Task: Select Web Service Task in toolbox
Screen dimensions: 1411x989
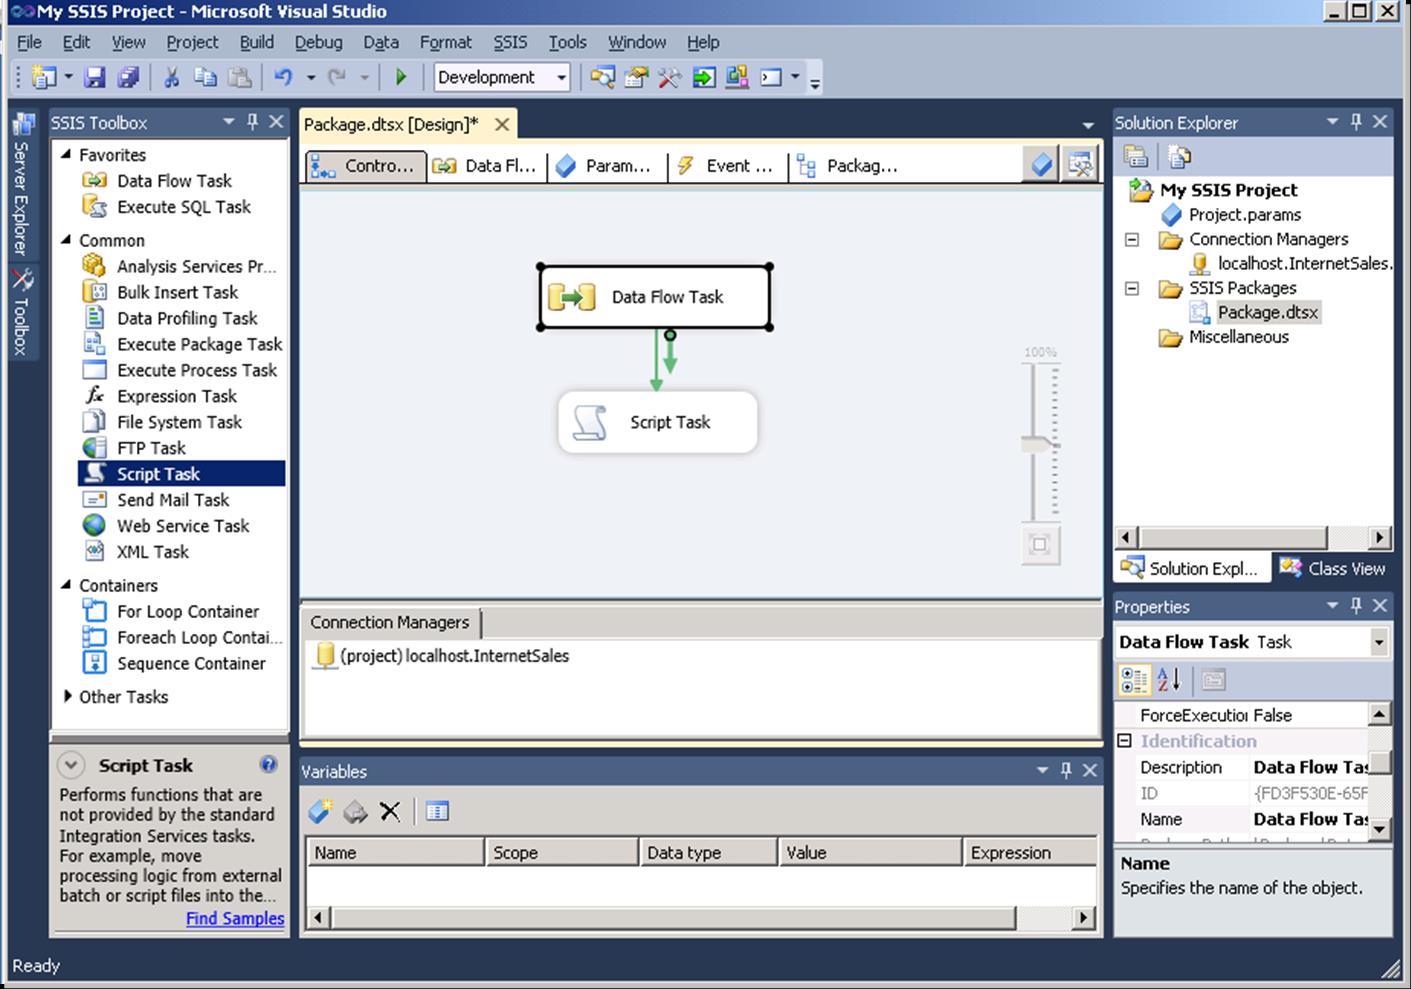Action: pyautogui.click(x=183, y=526)
